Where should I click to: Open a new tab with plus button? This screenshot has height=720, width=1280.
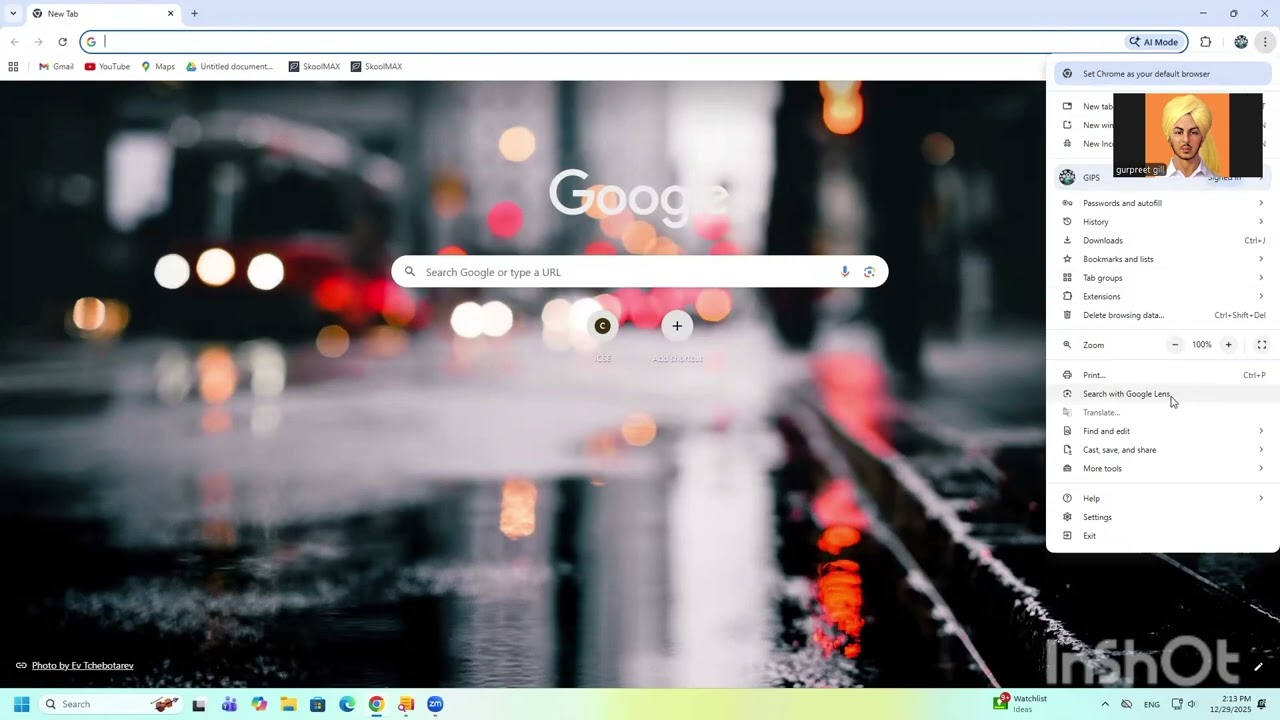194,13
